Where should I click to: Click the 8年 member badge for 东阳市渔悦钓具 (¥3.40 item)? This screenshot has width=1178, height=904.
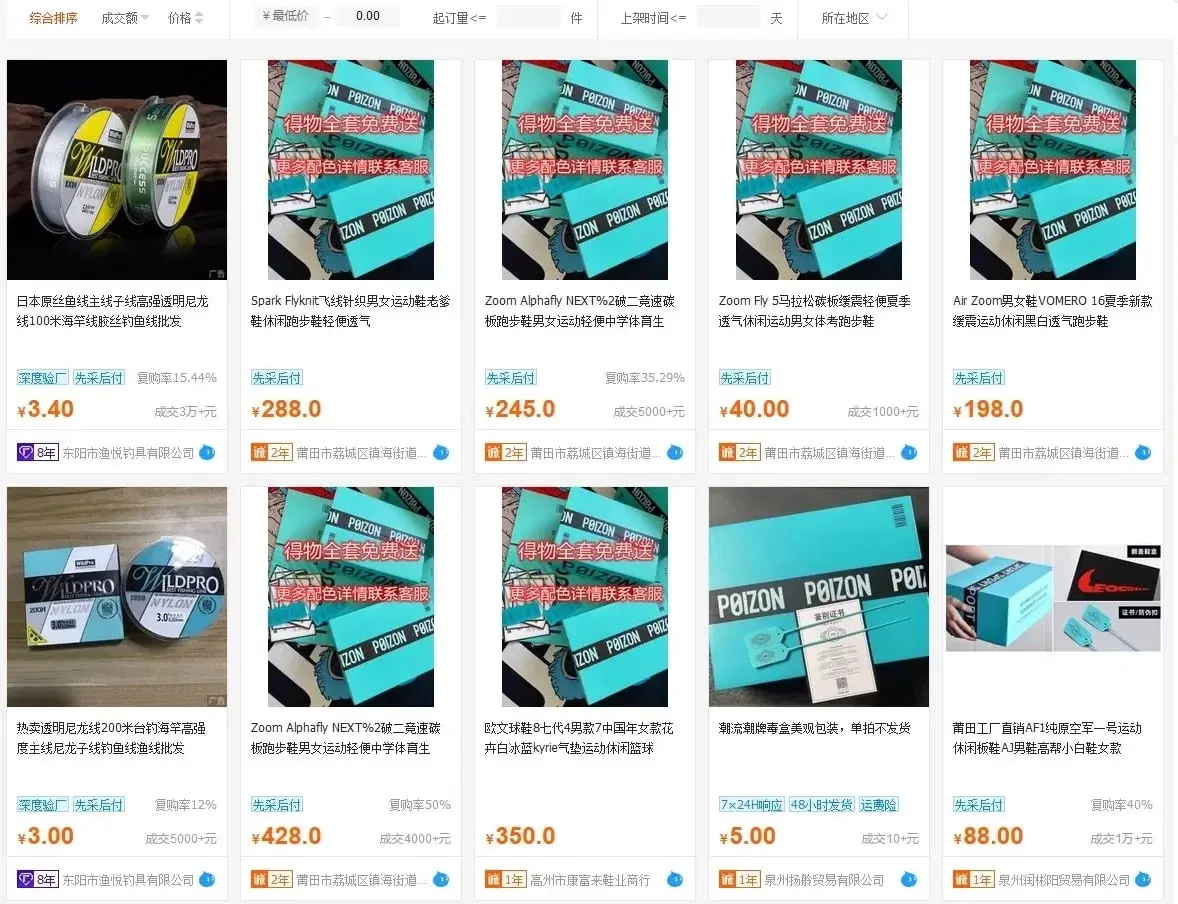tap(38, 452)
